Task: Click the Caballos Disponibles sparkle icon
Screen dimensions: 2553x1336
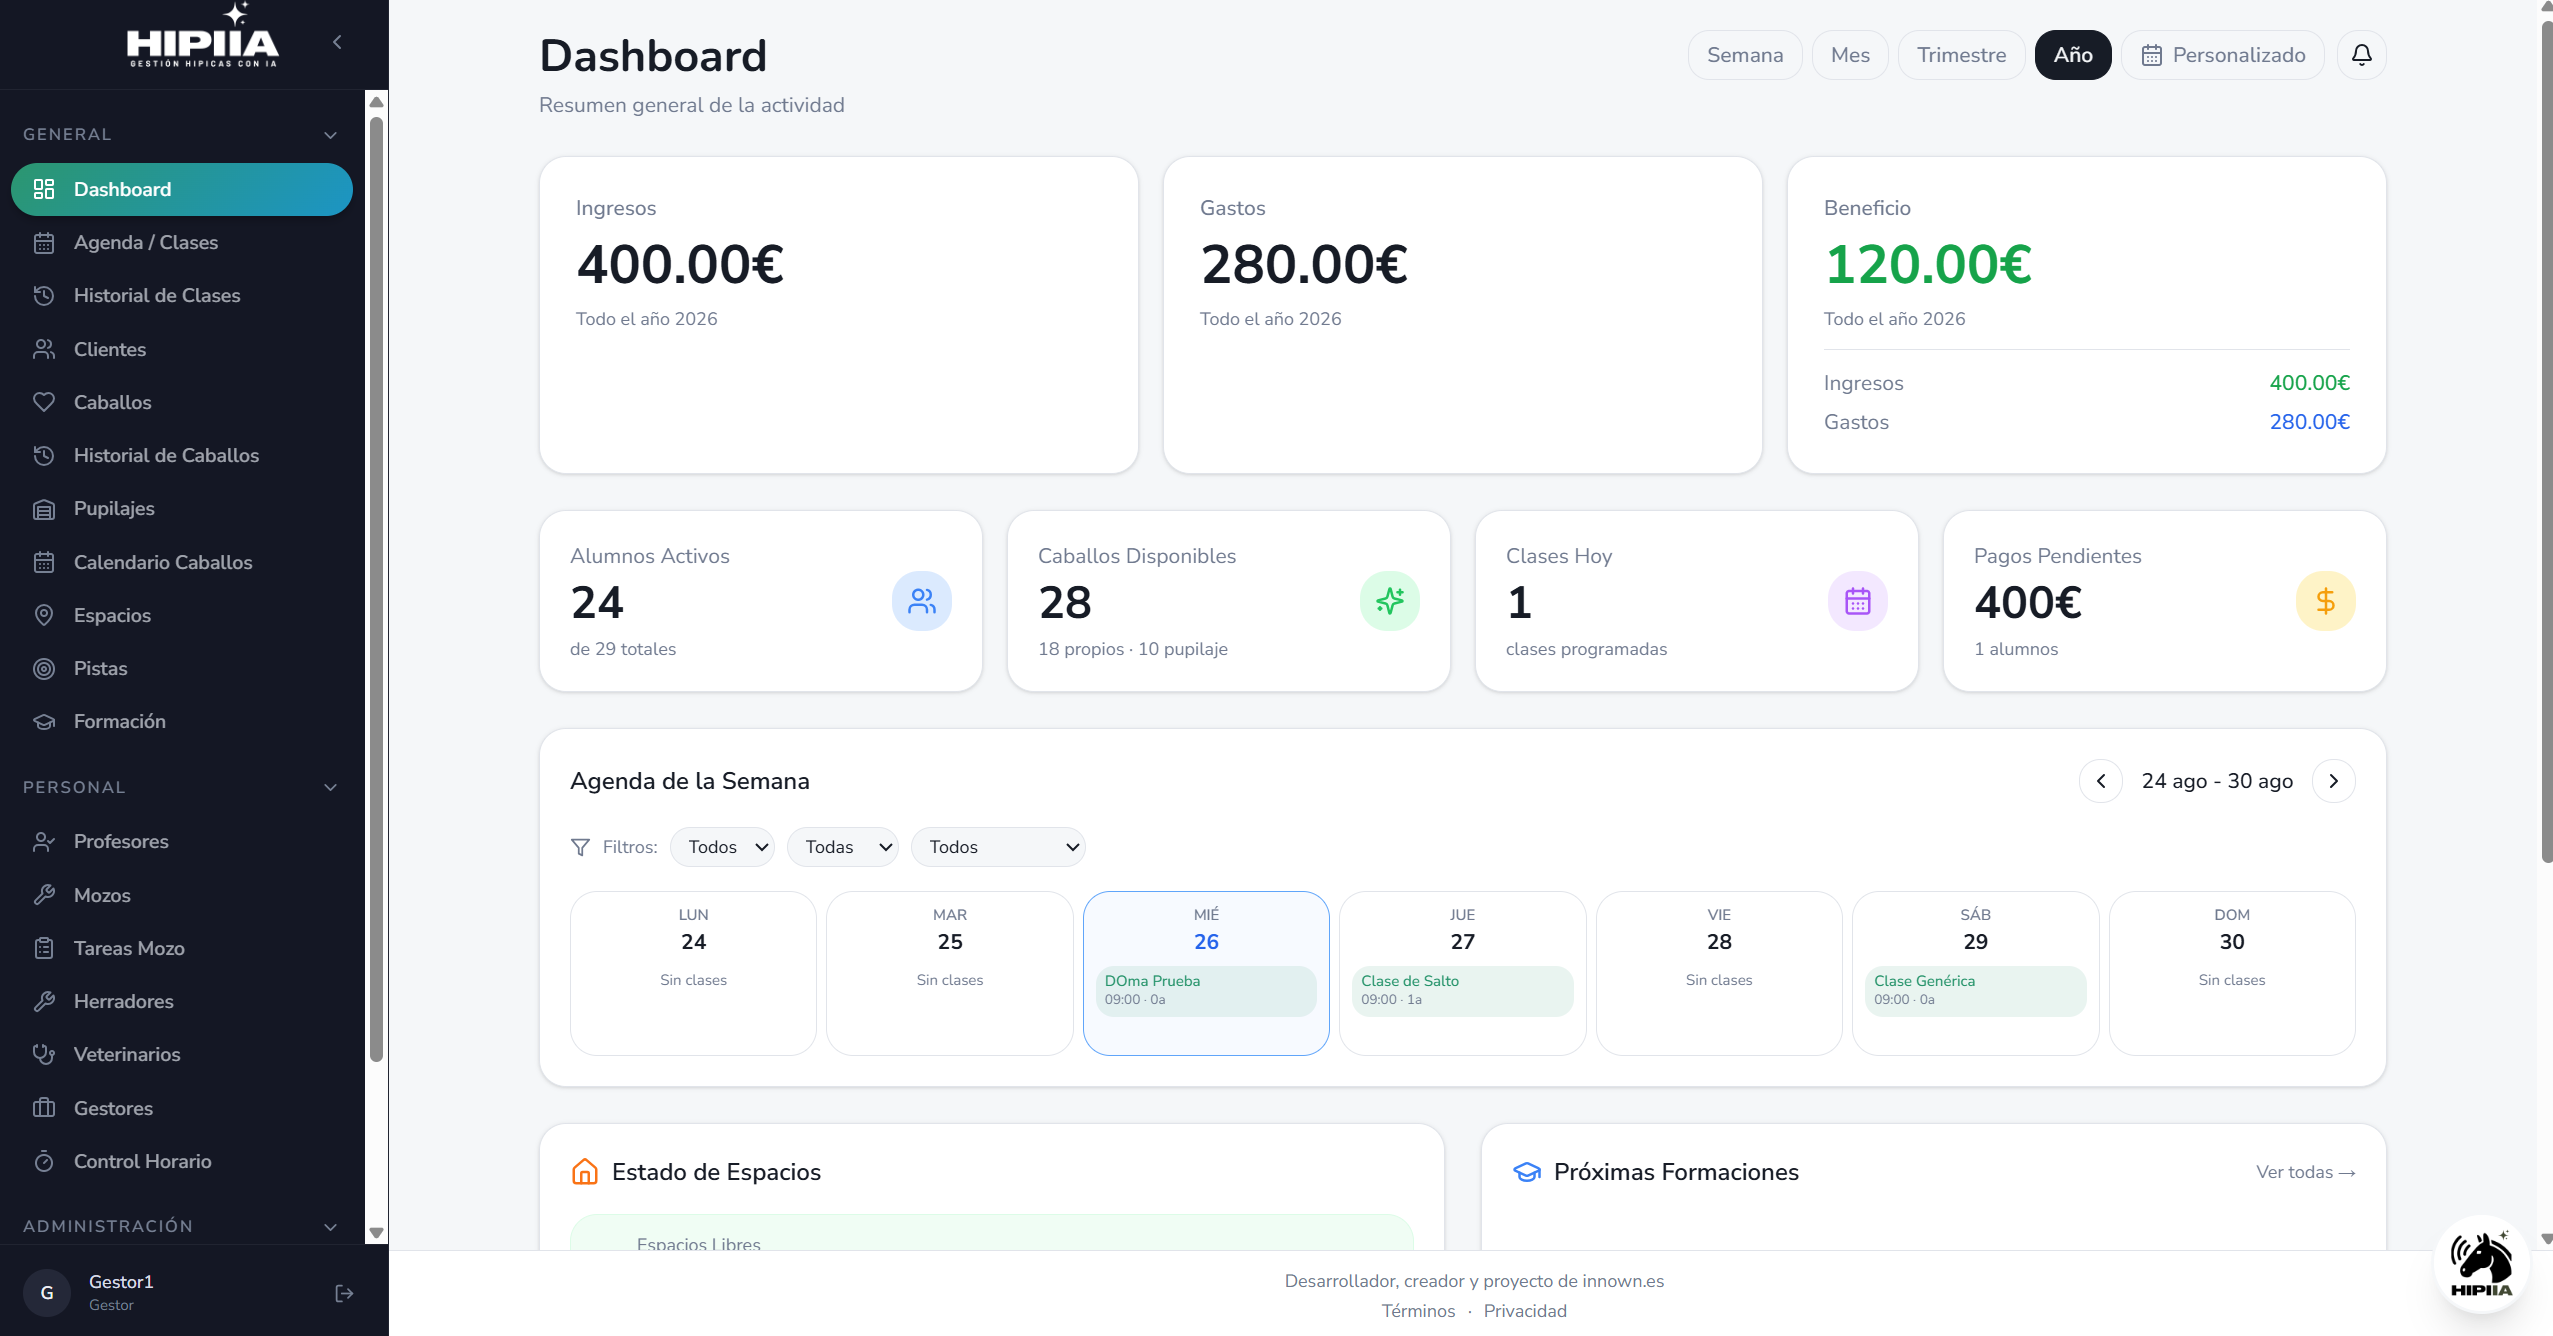Action: [1389, 601]
